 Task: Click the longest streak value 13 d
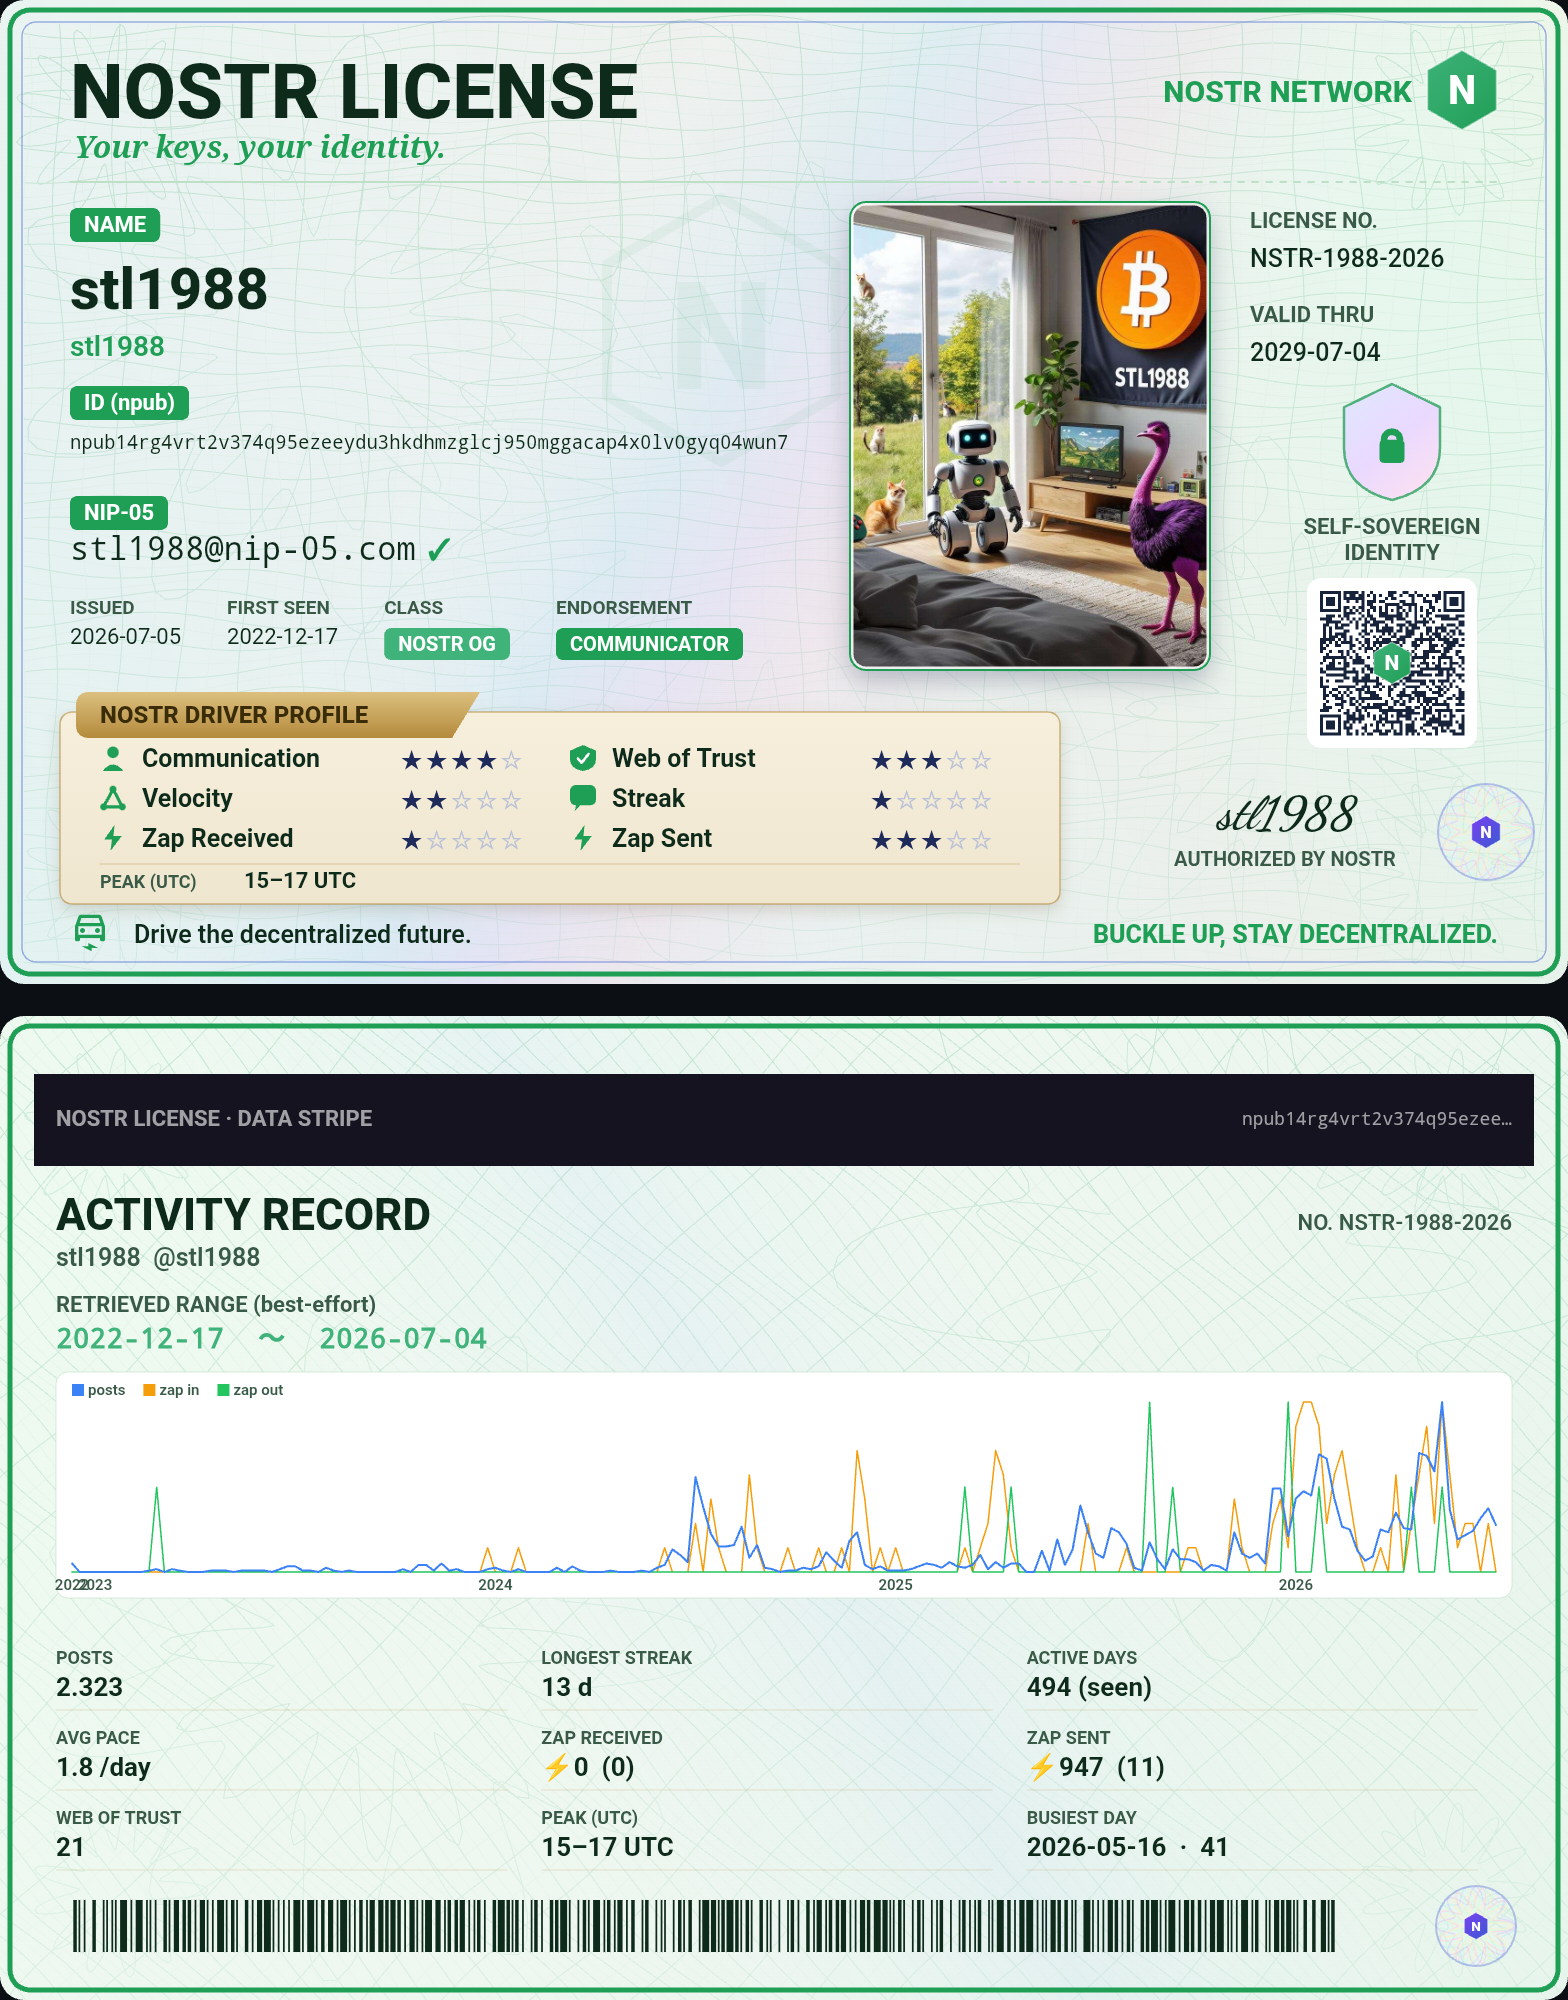click(566, 1687)
